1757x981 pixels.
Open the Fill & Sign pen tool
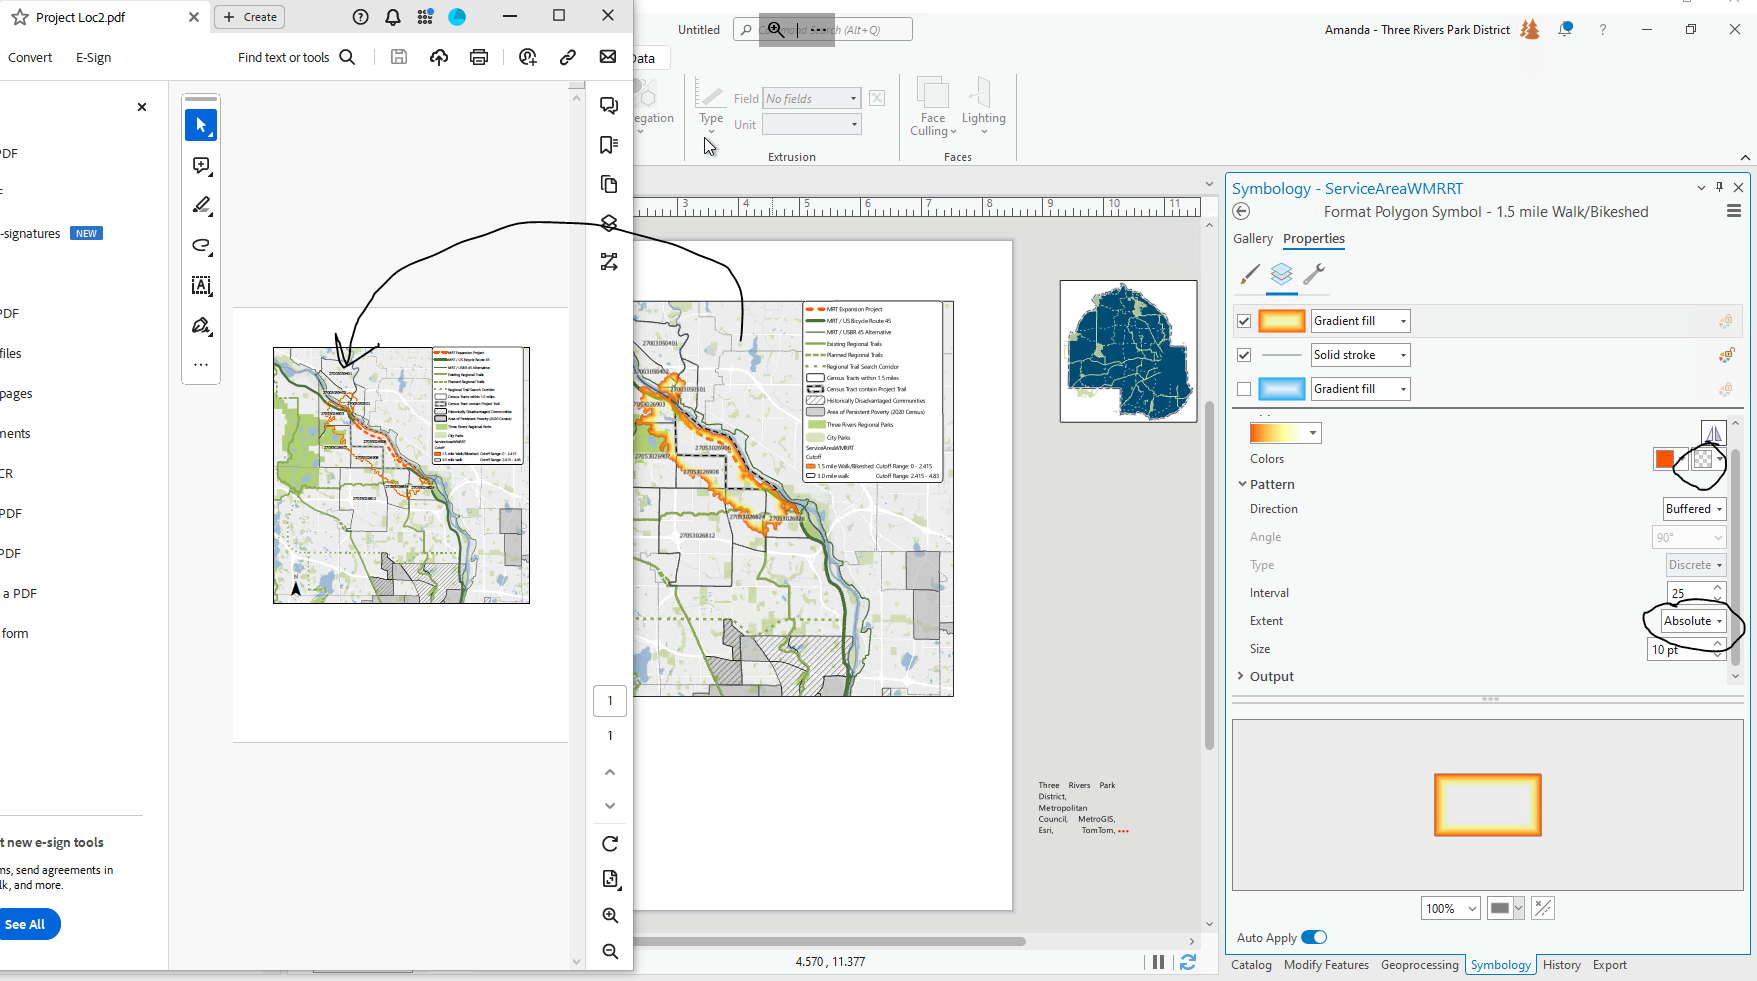201,326
